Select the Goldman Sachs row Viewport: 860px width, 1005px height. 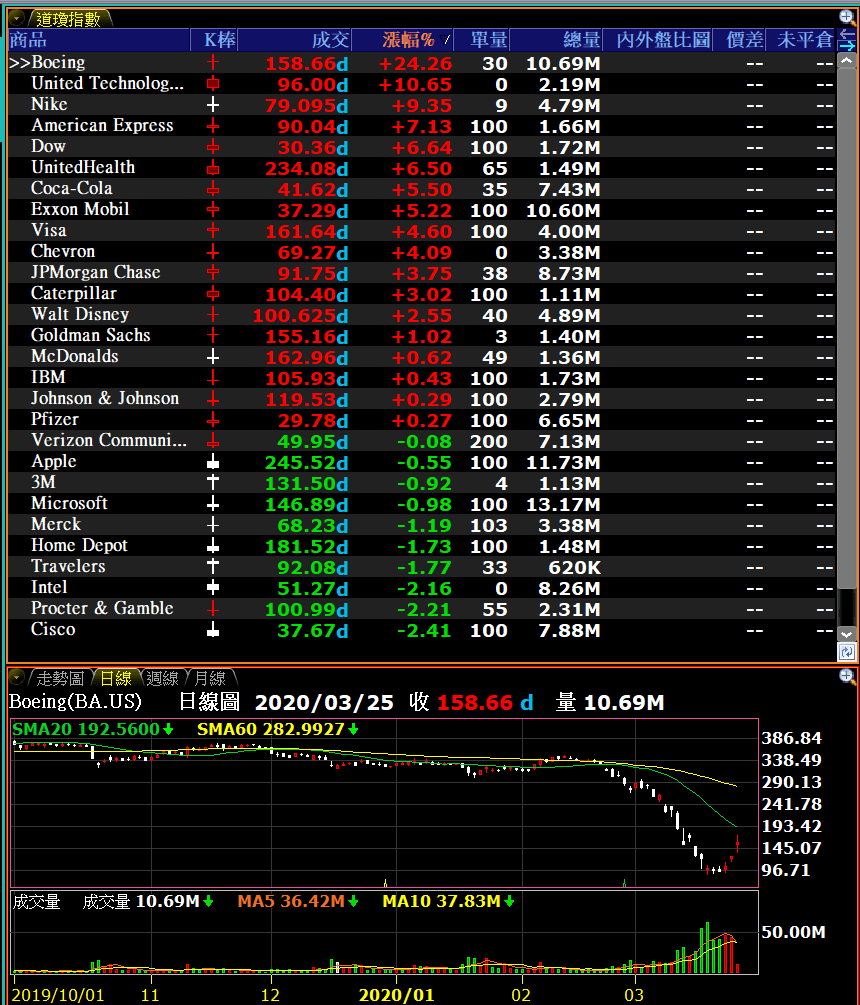point(422,336)
